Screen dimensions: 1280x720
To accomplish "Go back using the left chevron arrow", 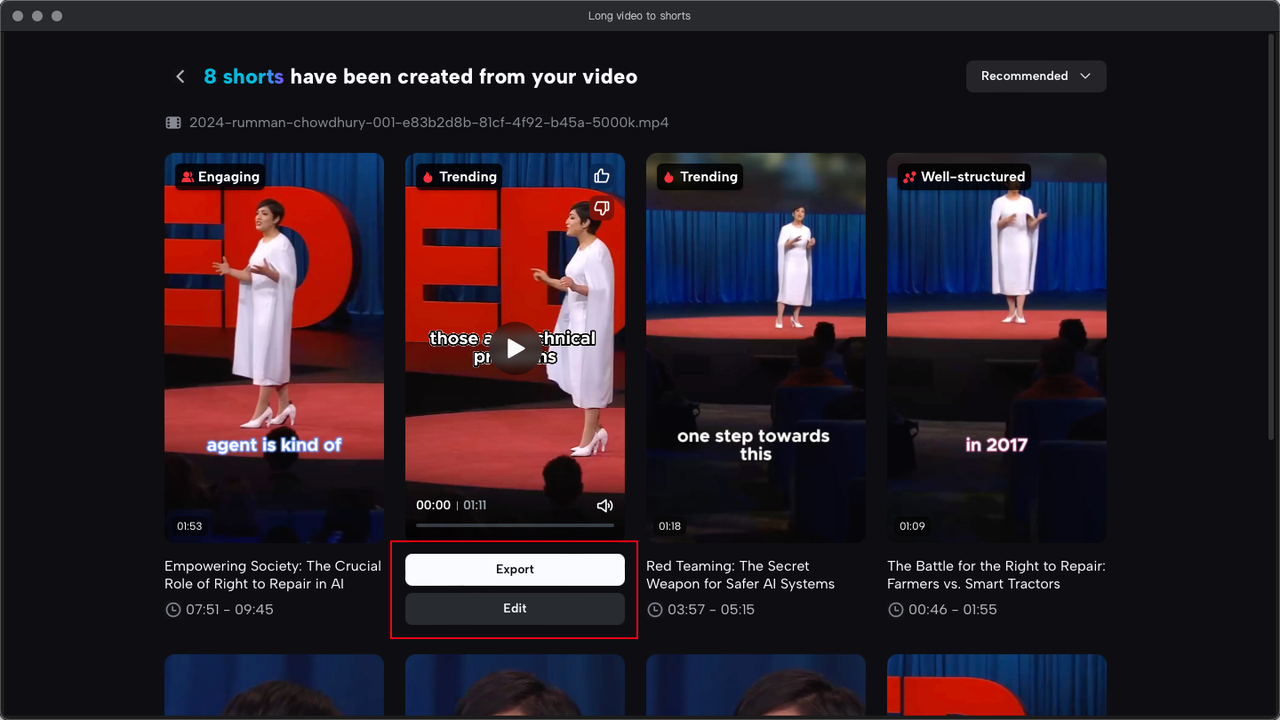I will pos(180,77).
